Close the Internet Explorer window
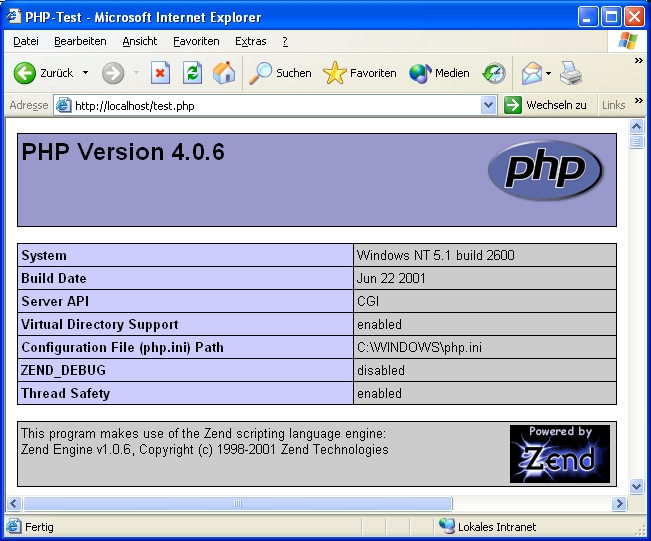 (x=634, y=17)
